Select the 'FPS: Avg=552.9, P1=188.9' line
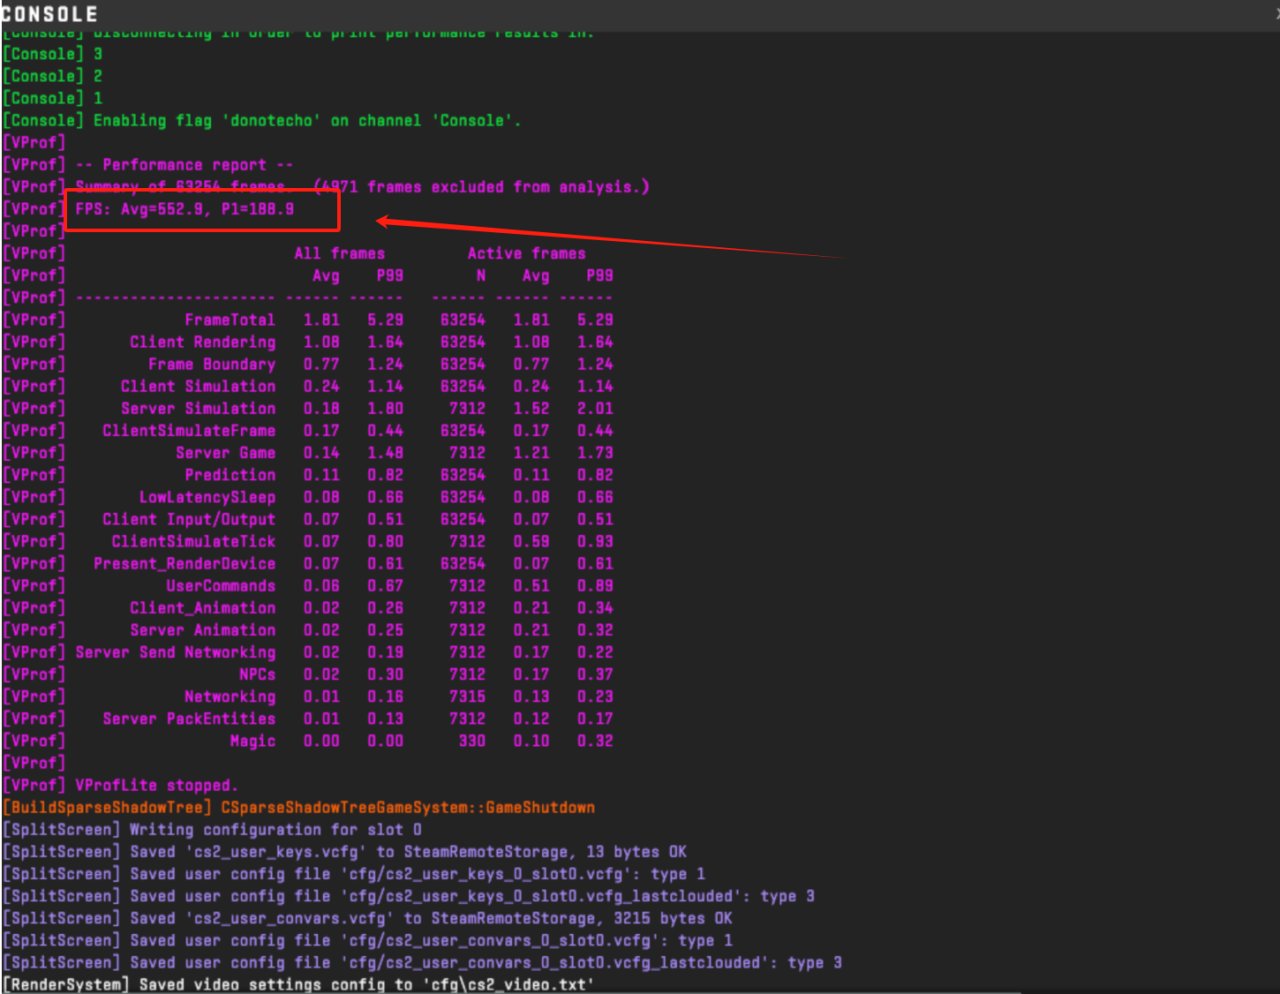 [184, 209]
